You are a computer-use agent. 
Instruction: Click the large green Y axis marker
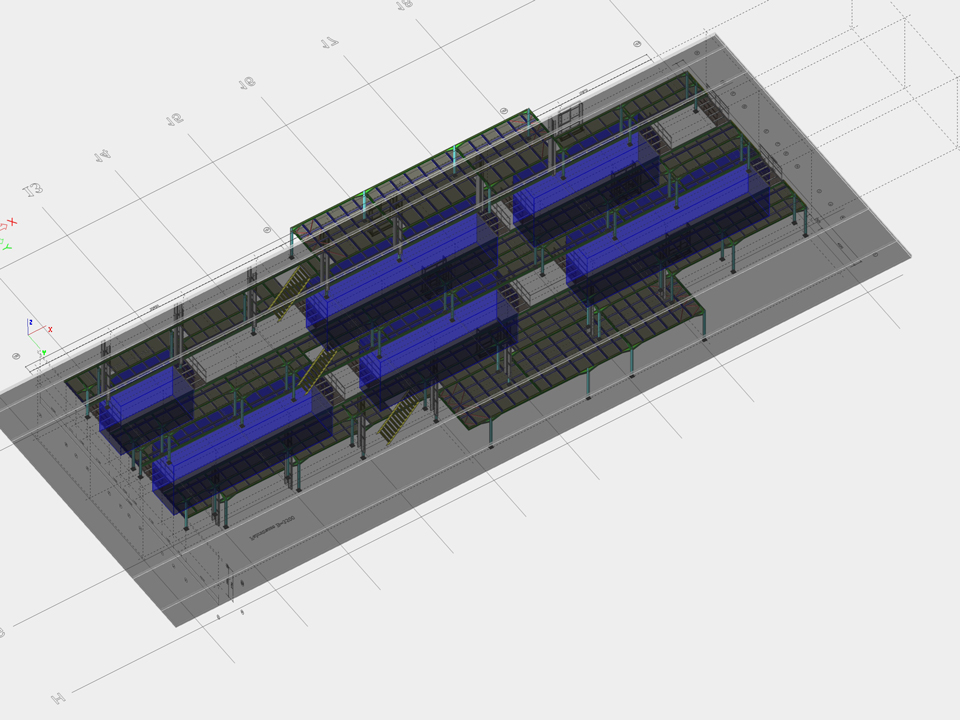[x=5, y=244]
